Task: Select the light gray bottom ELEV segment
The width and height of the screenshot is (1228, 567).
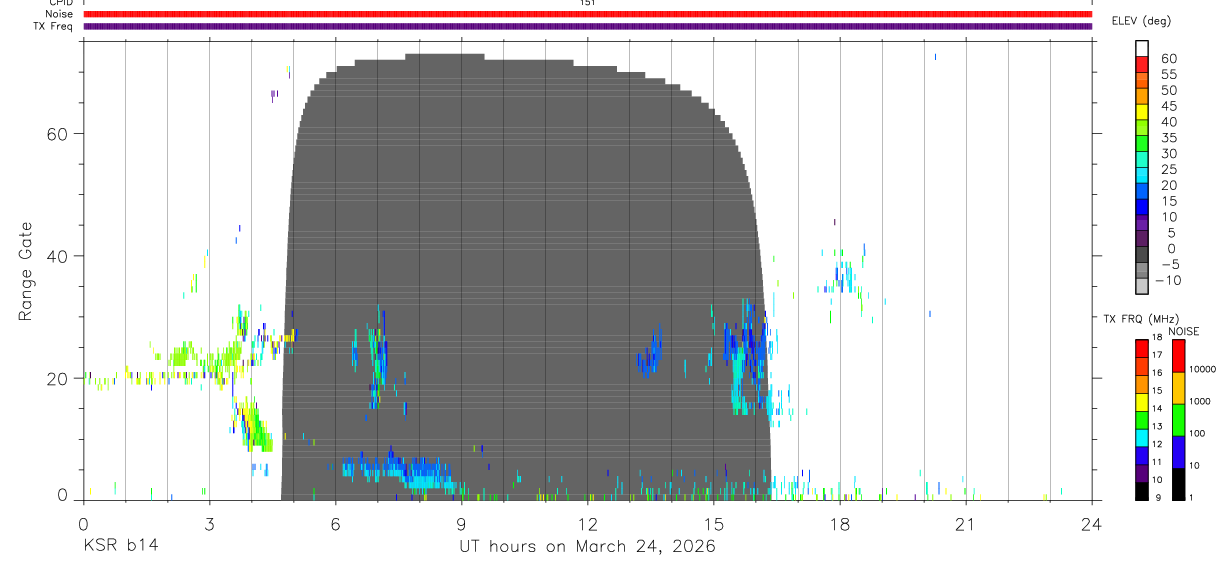Action: tap(1142, 286)
